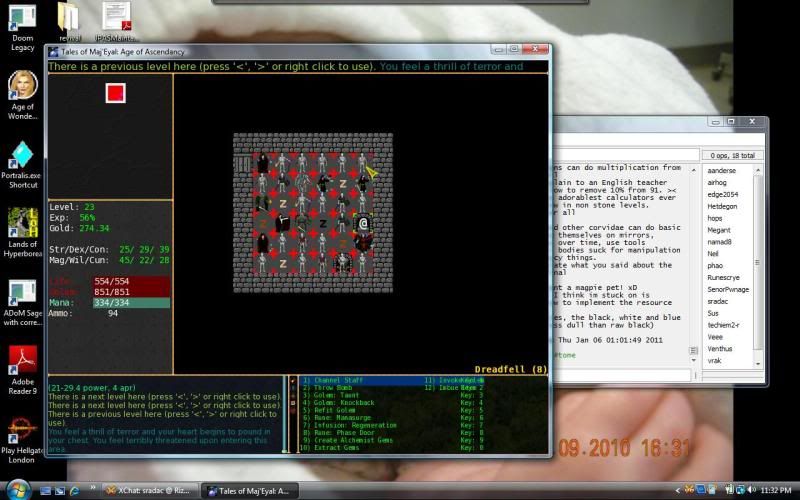Click the Mana bar 334/334
Viewport: 800px width, 500px height.
pyautogui.click(x=131, y=303)
